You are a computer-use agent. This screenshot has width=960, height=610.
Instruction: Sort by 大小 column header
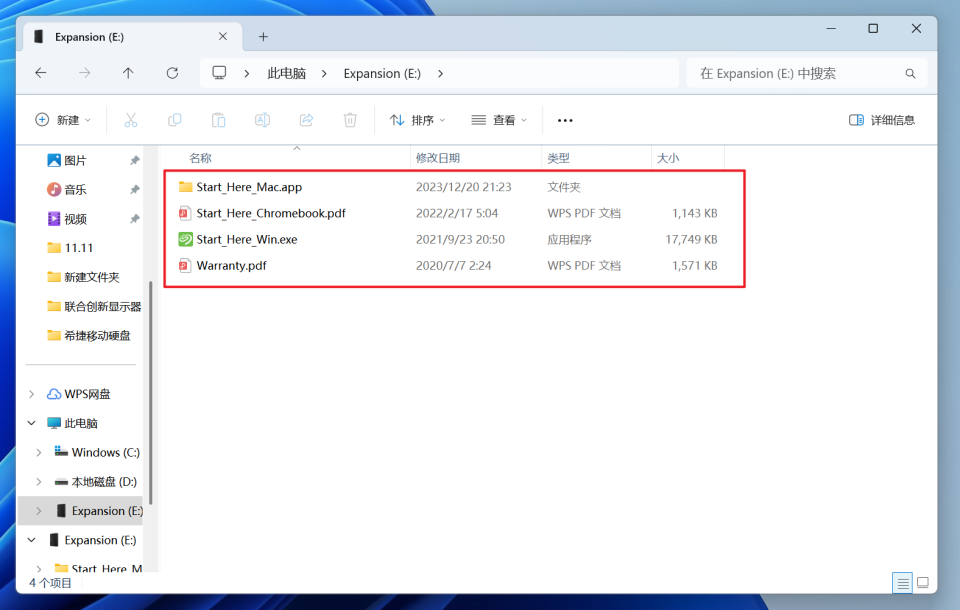pos(668,158)
